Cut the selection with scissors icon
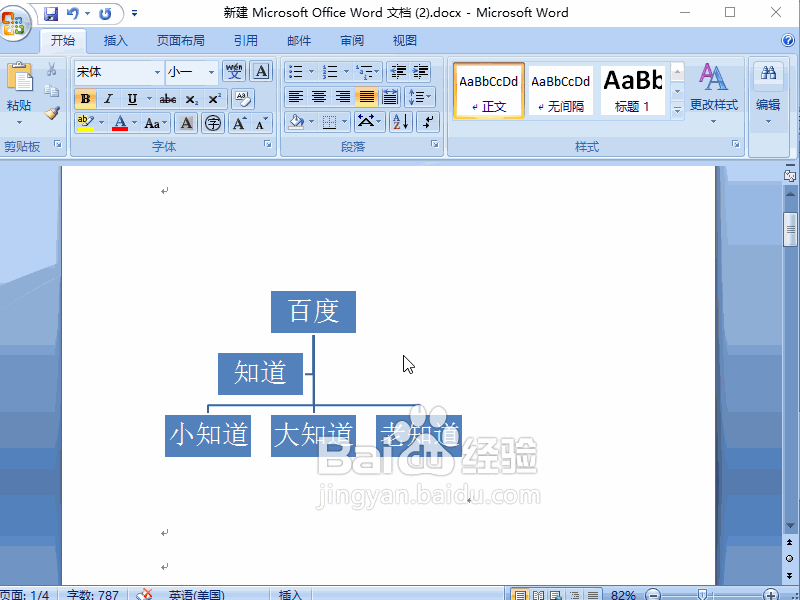 tap(52, 69)
